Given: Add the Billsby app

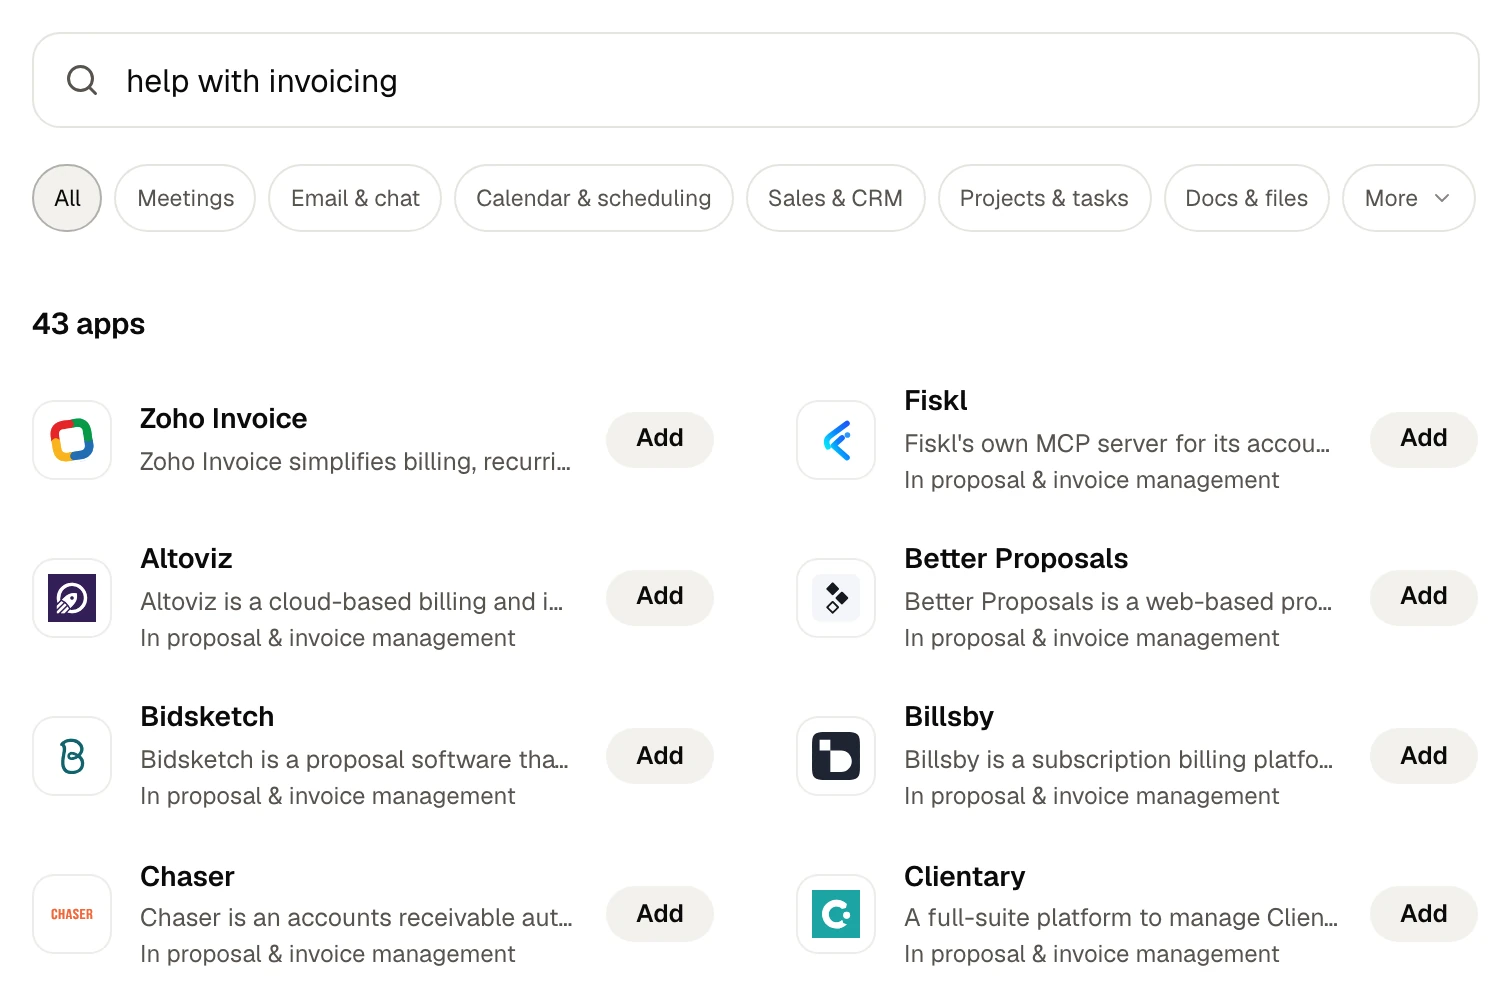Looking at the screenshot, I should pyautogui.click(x=1424, y=756).
